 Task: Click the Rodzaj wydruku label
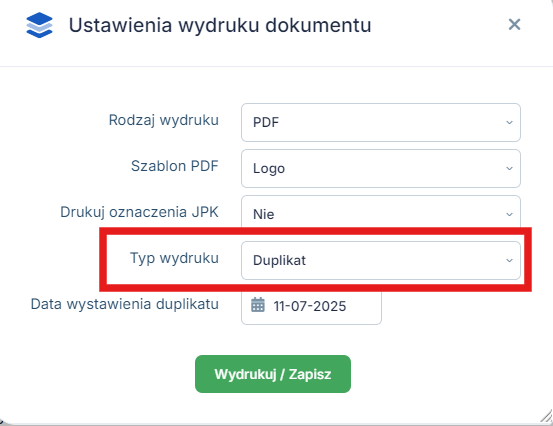164,120
